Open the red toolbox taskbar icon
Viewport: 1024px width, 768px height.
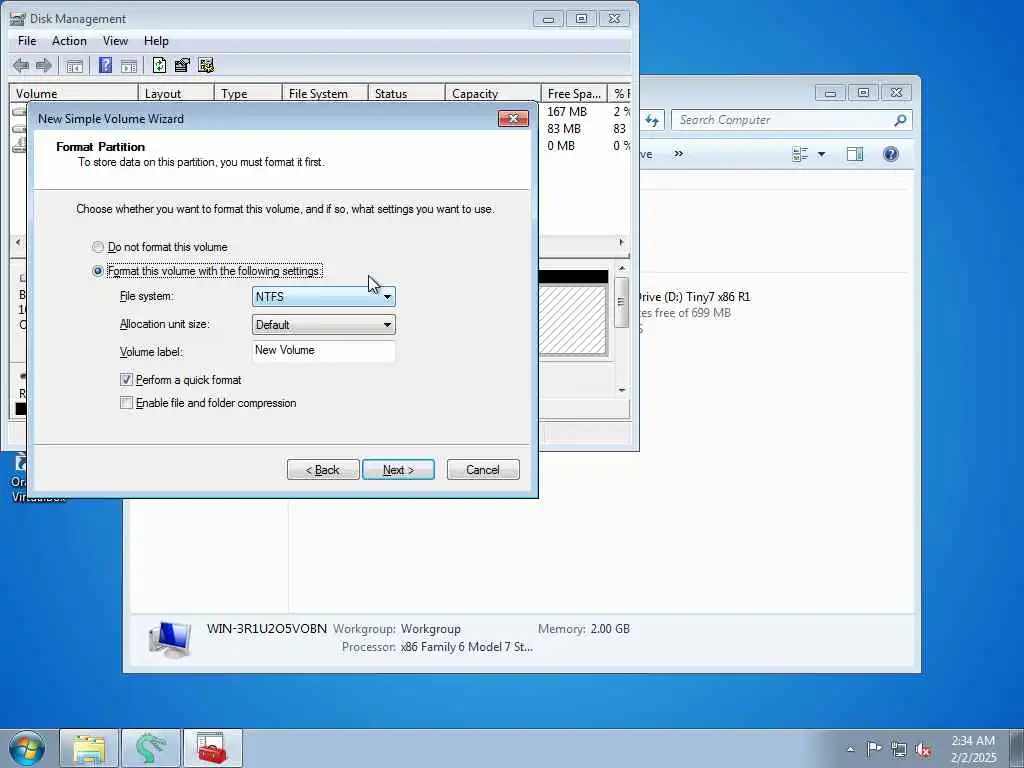tap(212, 748)
